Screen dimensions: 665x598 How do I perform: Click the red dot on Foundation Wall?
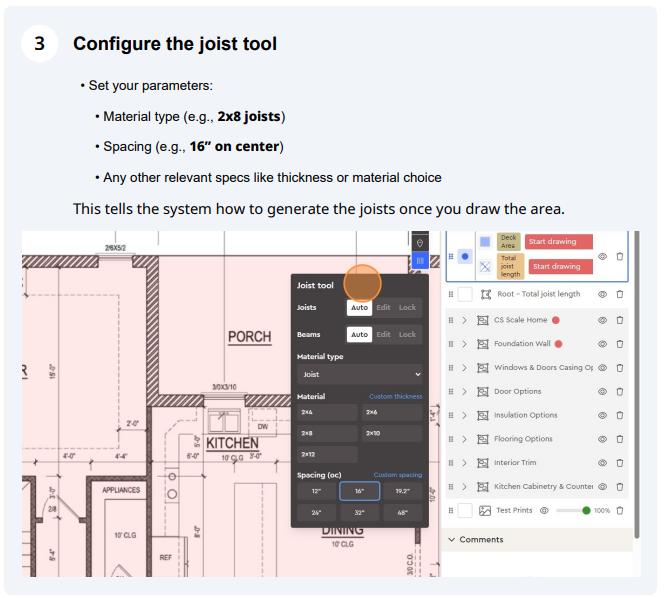point(559,344)
